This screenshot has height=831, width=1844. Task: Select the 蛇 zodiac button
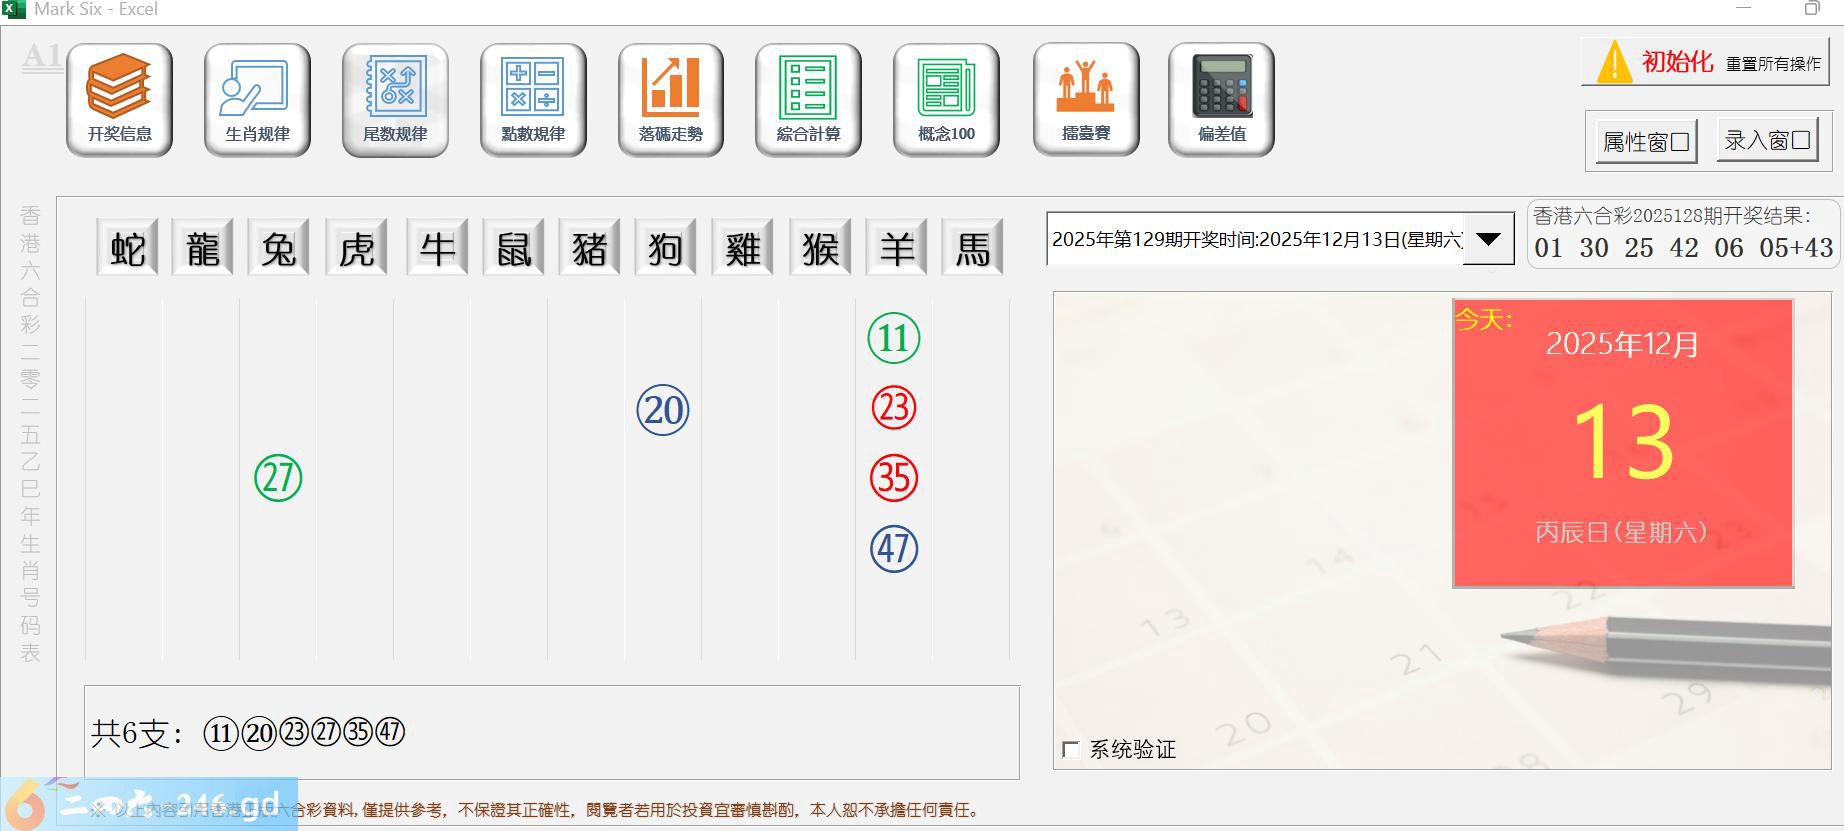point(127,248)
